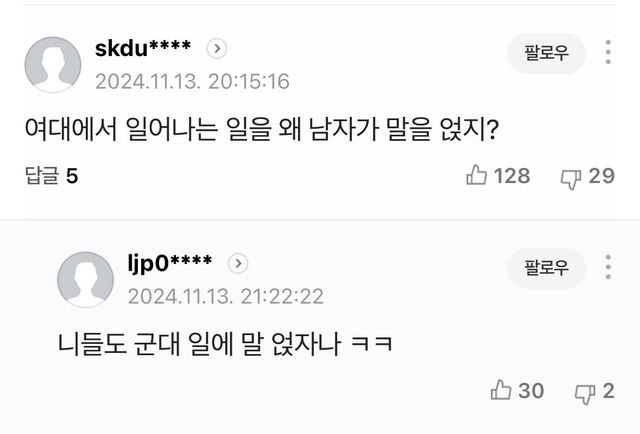Follow user ljp0**** with 팔로우 button
The height and width of the screenshot is (434, 640).
pyautogui.click(x=546, y=267)
